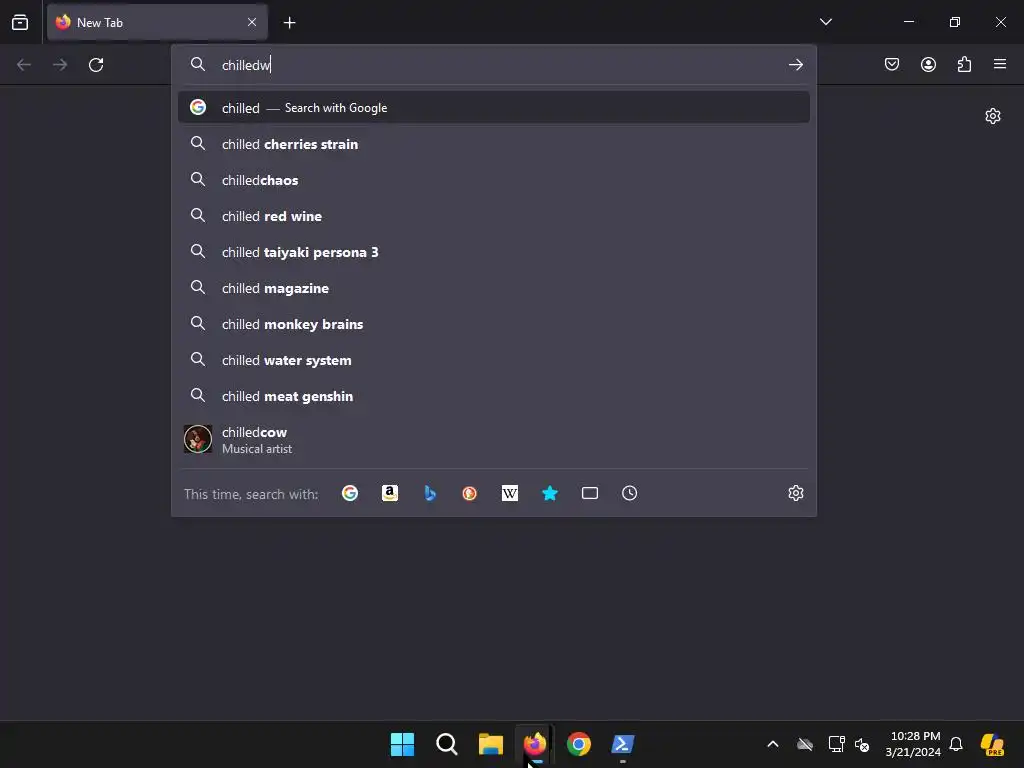
Task: Show hidden system tray icons chevron
Action: 773,744
